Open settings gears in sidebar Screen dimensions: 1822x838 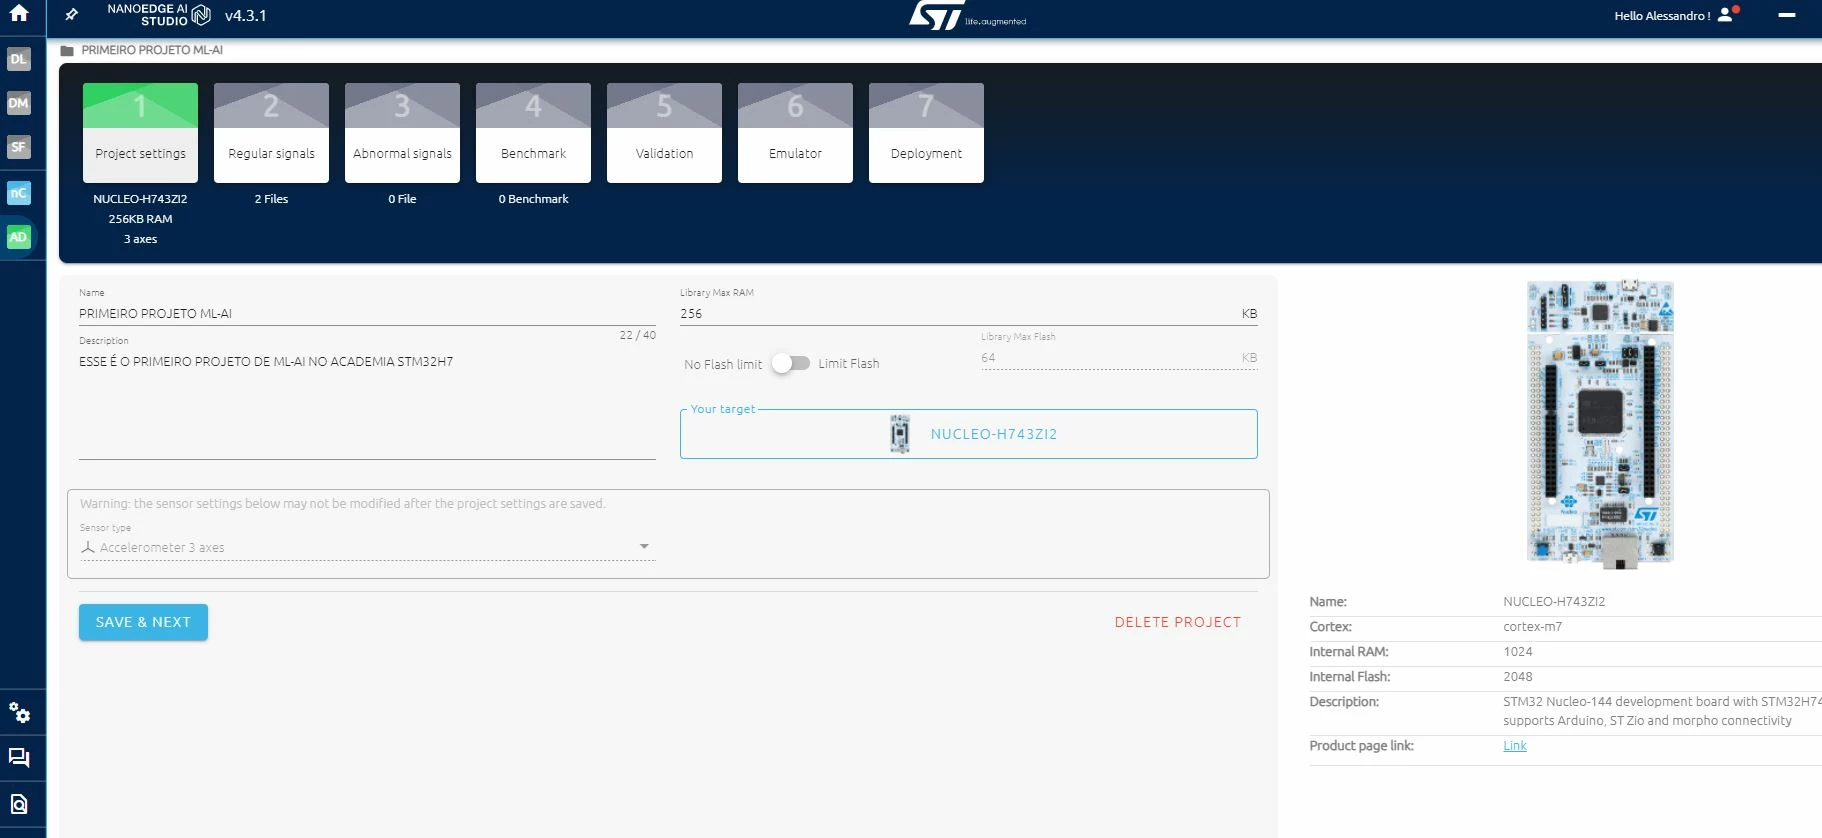tap(19, 713)
